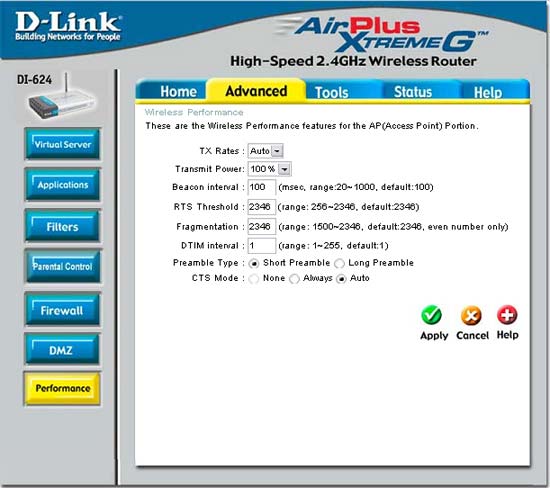
Task: Click the Fragmentation field
Action: pyautogui.click(x=262, y=227)
